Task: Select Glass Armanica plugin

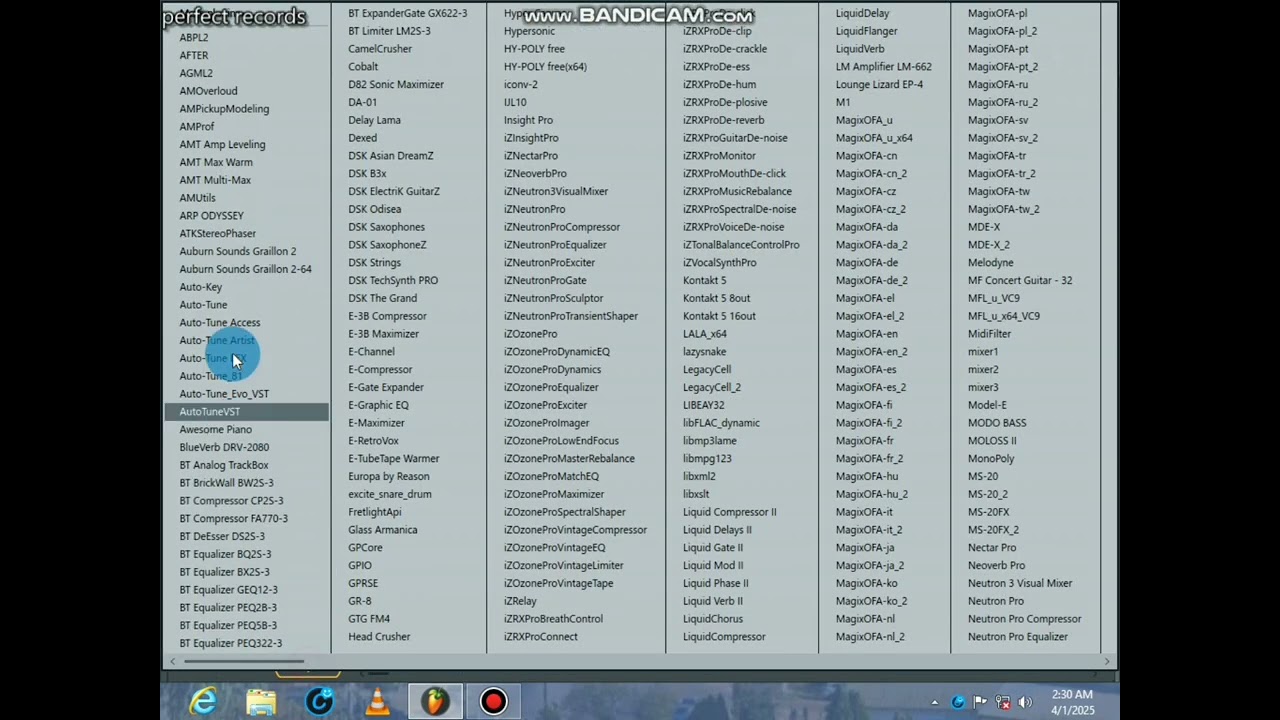Action: [383, 530]
